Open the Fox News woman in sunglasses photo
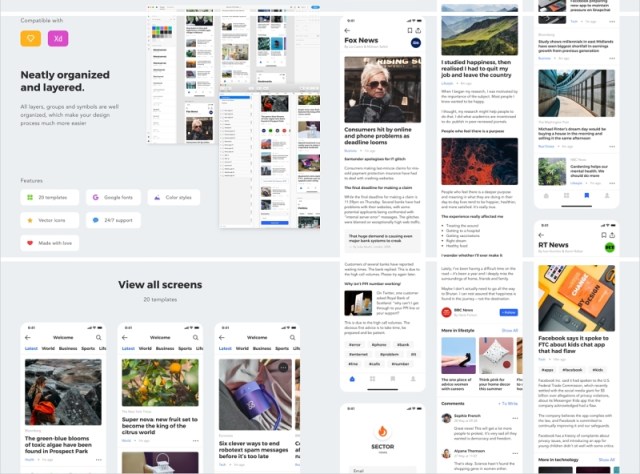The width and height of the screenshot is (640, 474). point(382,90)
